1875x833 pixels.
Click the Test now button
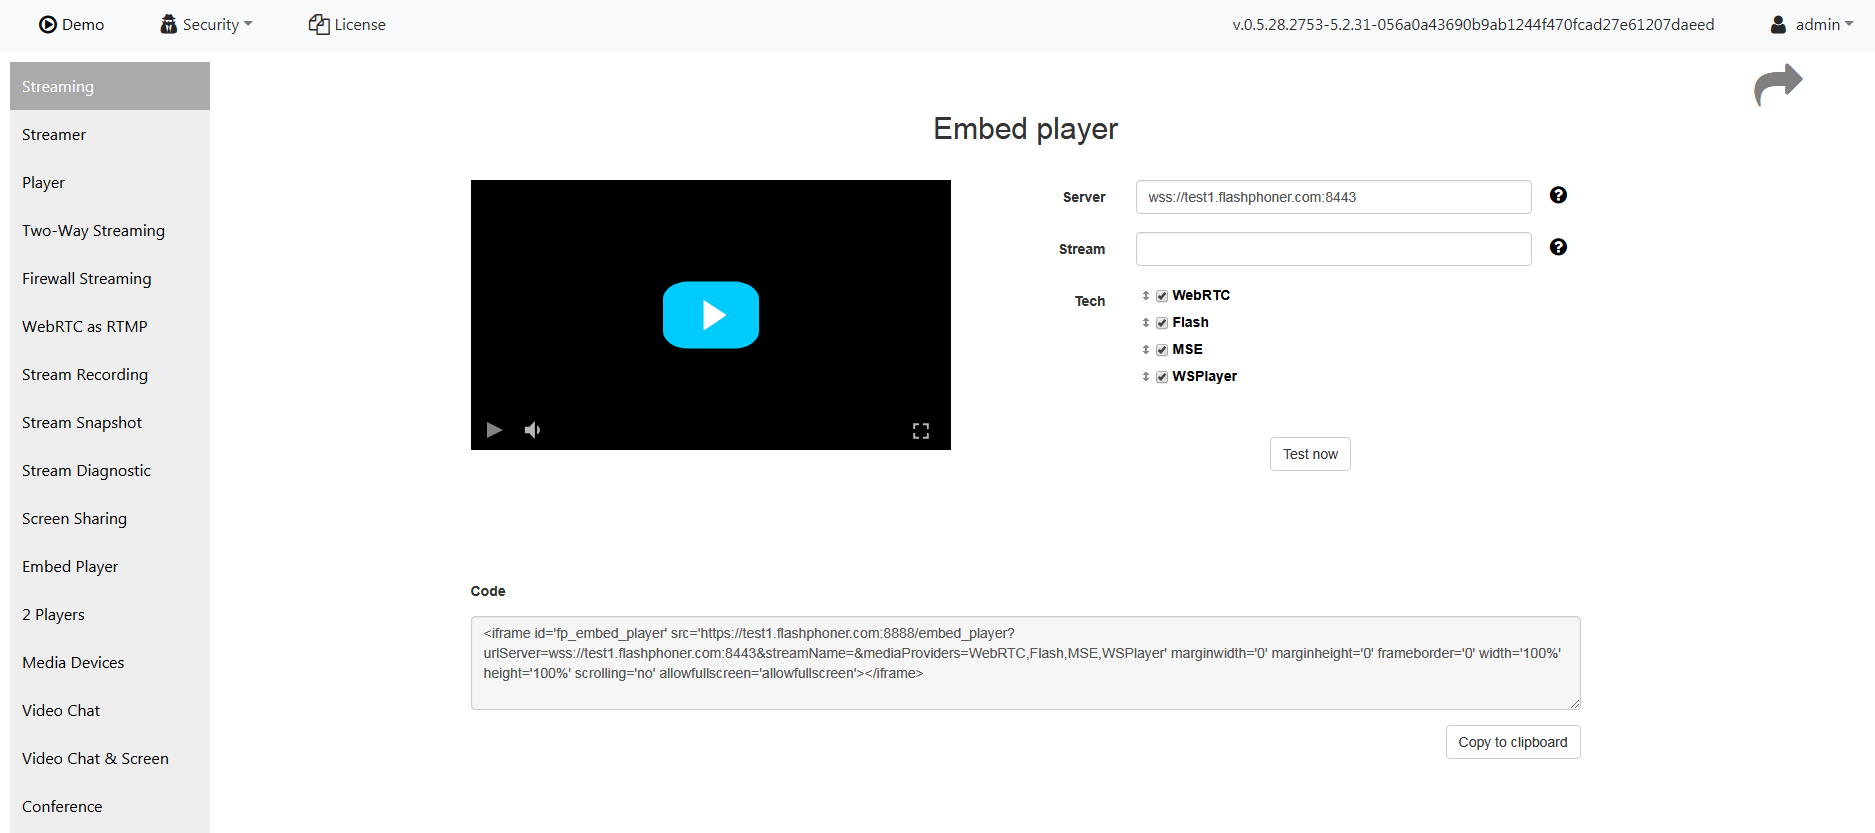pyautogui.click(x=1310, y=454)
